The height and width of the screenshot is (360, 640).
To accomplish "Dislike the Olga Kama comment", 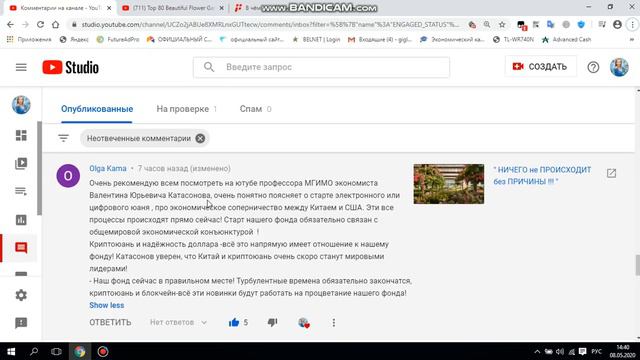I will 272,322.
